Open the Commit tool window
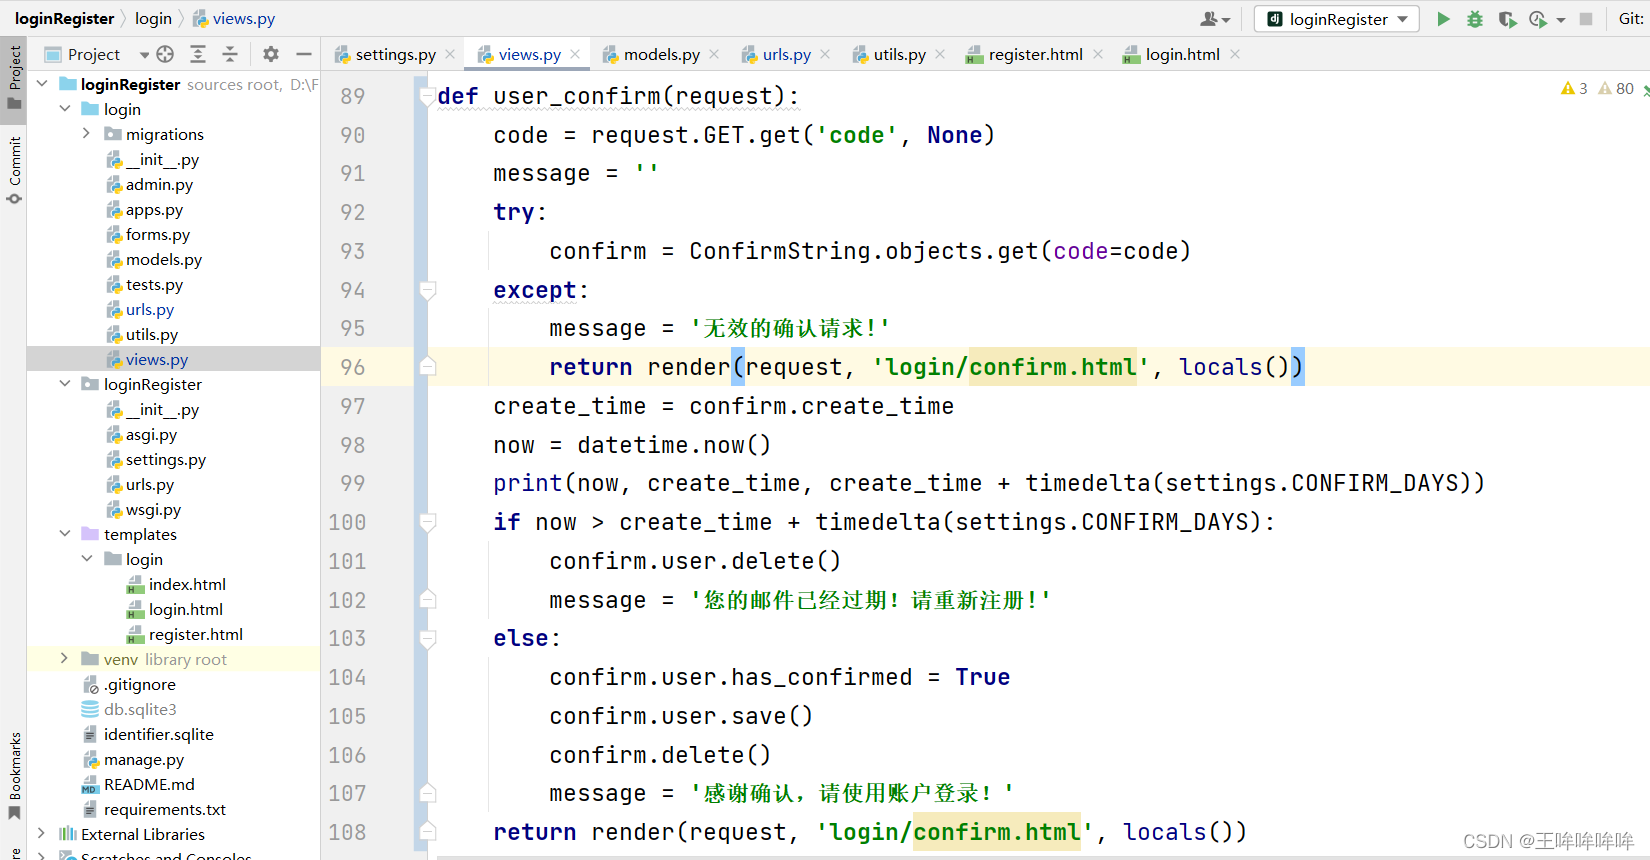The image size is (1650, 860). click(x=14, y=170)
